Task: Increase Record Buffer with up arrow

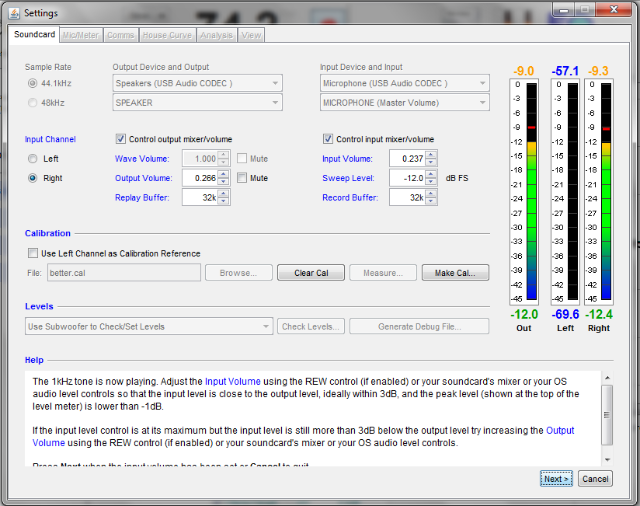Action: 431,194
